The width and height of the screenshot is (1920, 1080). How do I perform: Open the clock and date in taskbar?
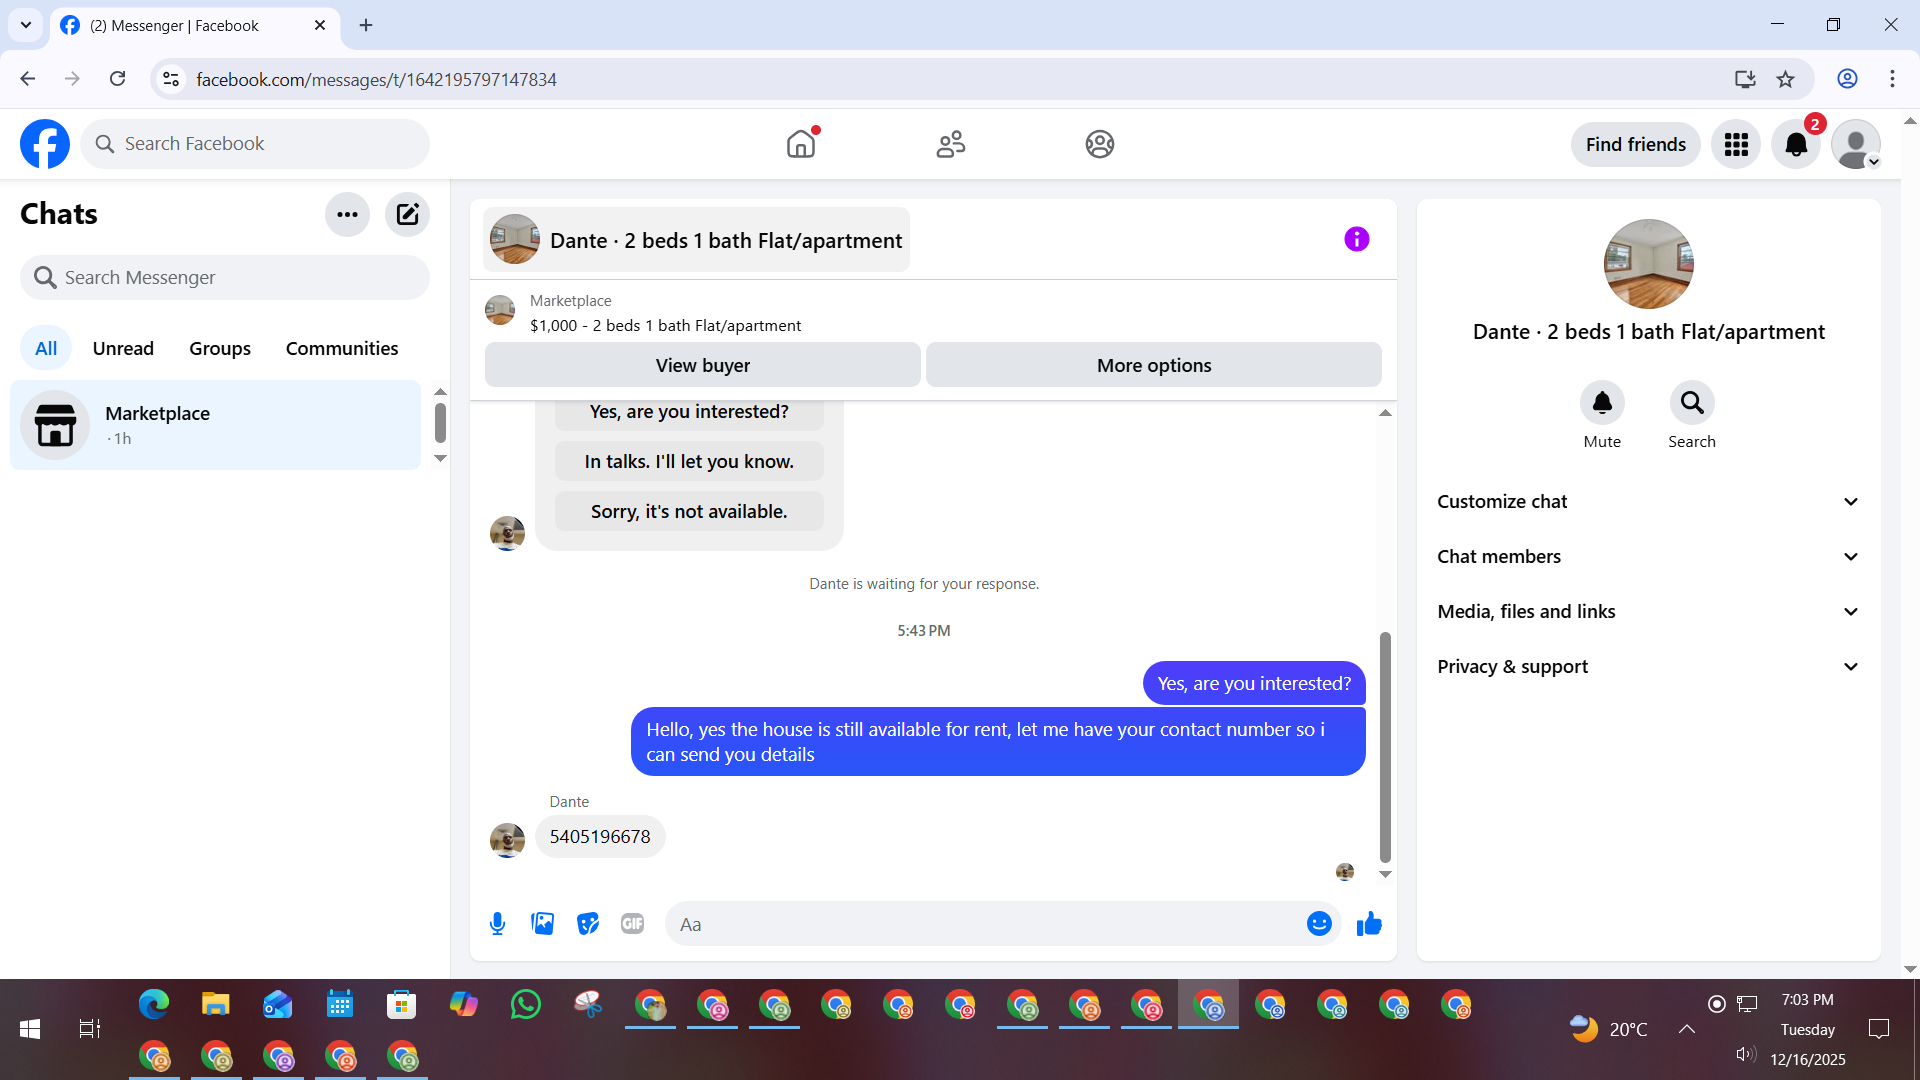pos(1807,1029)
